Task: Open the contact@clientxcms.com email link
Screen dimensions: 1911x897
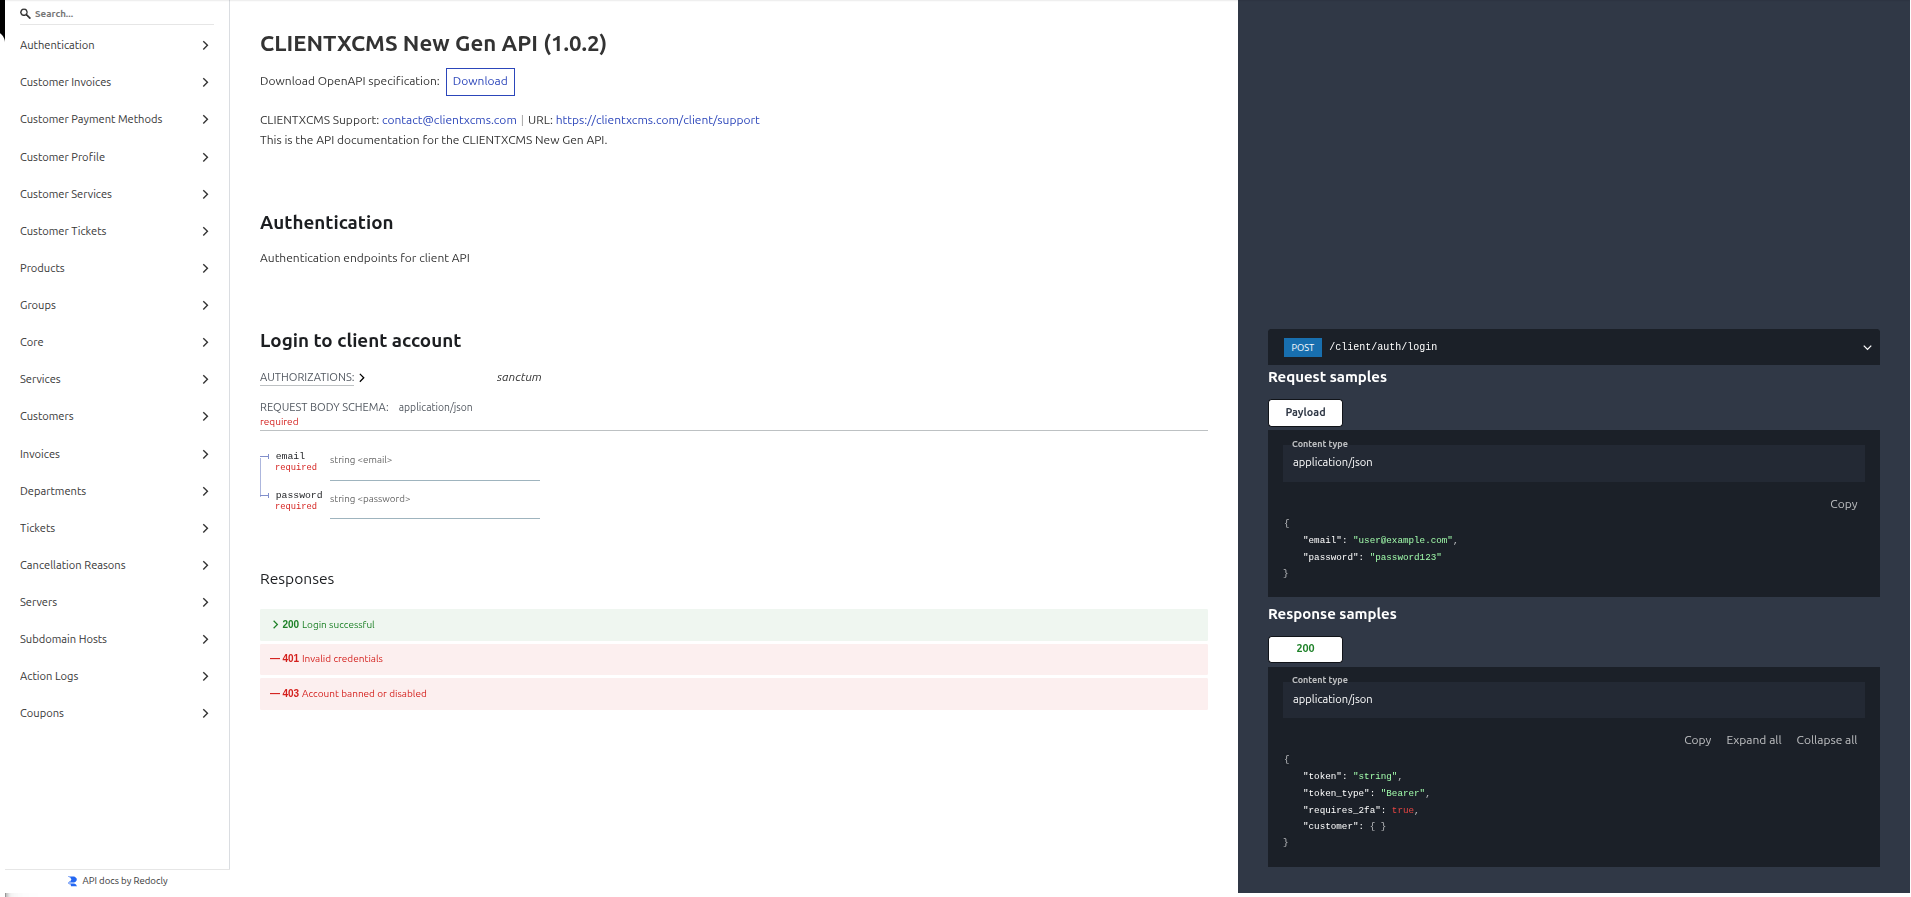Action: [449, 120]
